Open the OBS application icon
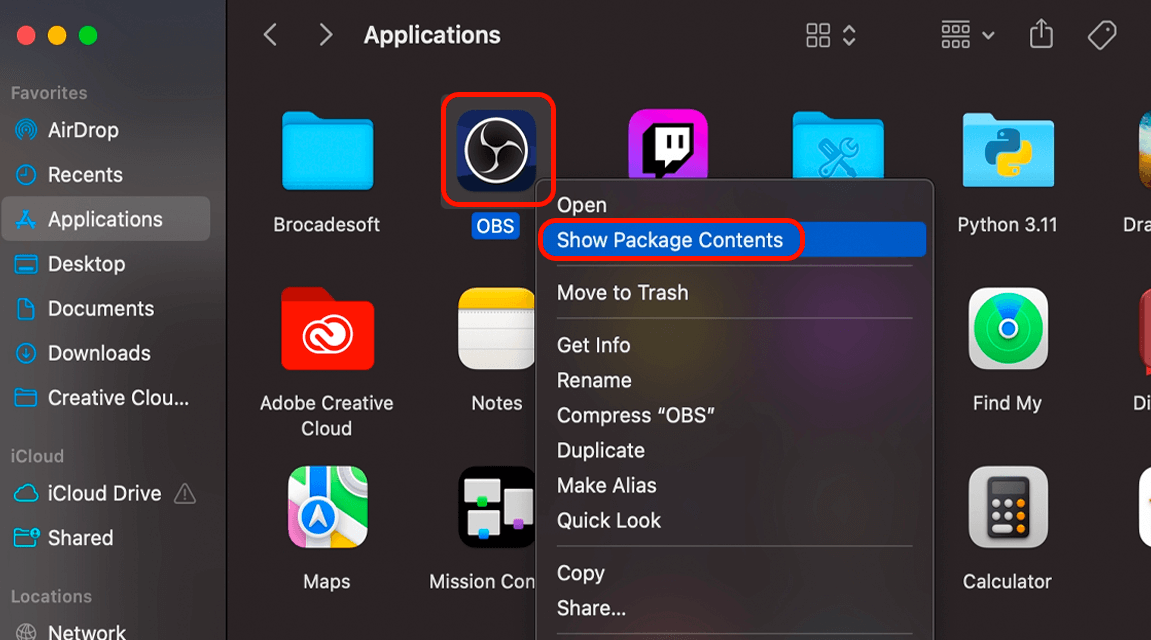 coord(497,150)
